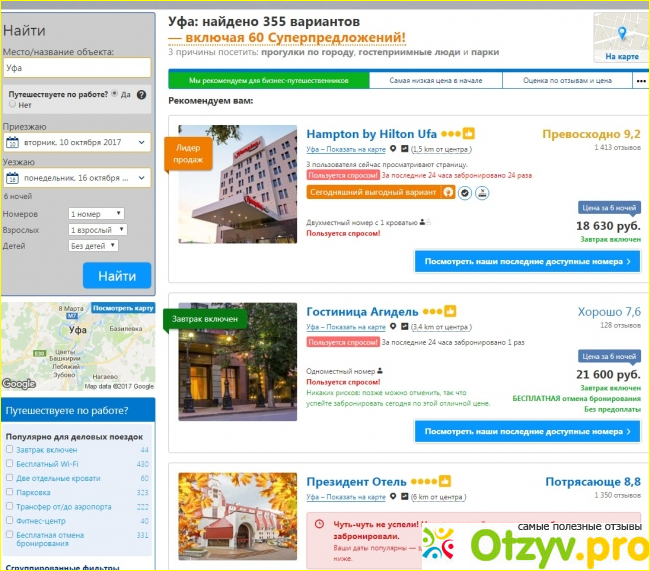Click the blue 'Найти' search button
The width and height of the screenshot is (650, 571).
[x=117, y=276]
